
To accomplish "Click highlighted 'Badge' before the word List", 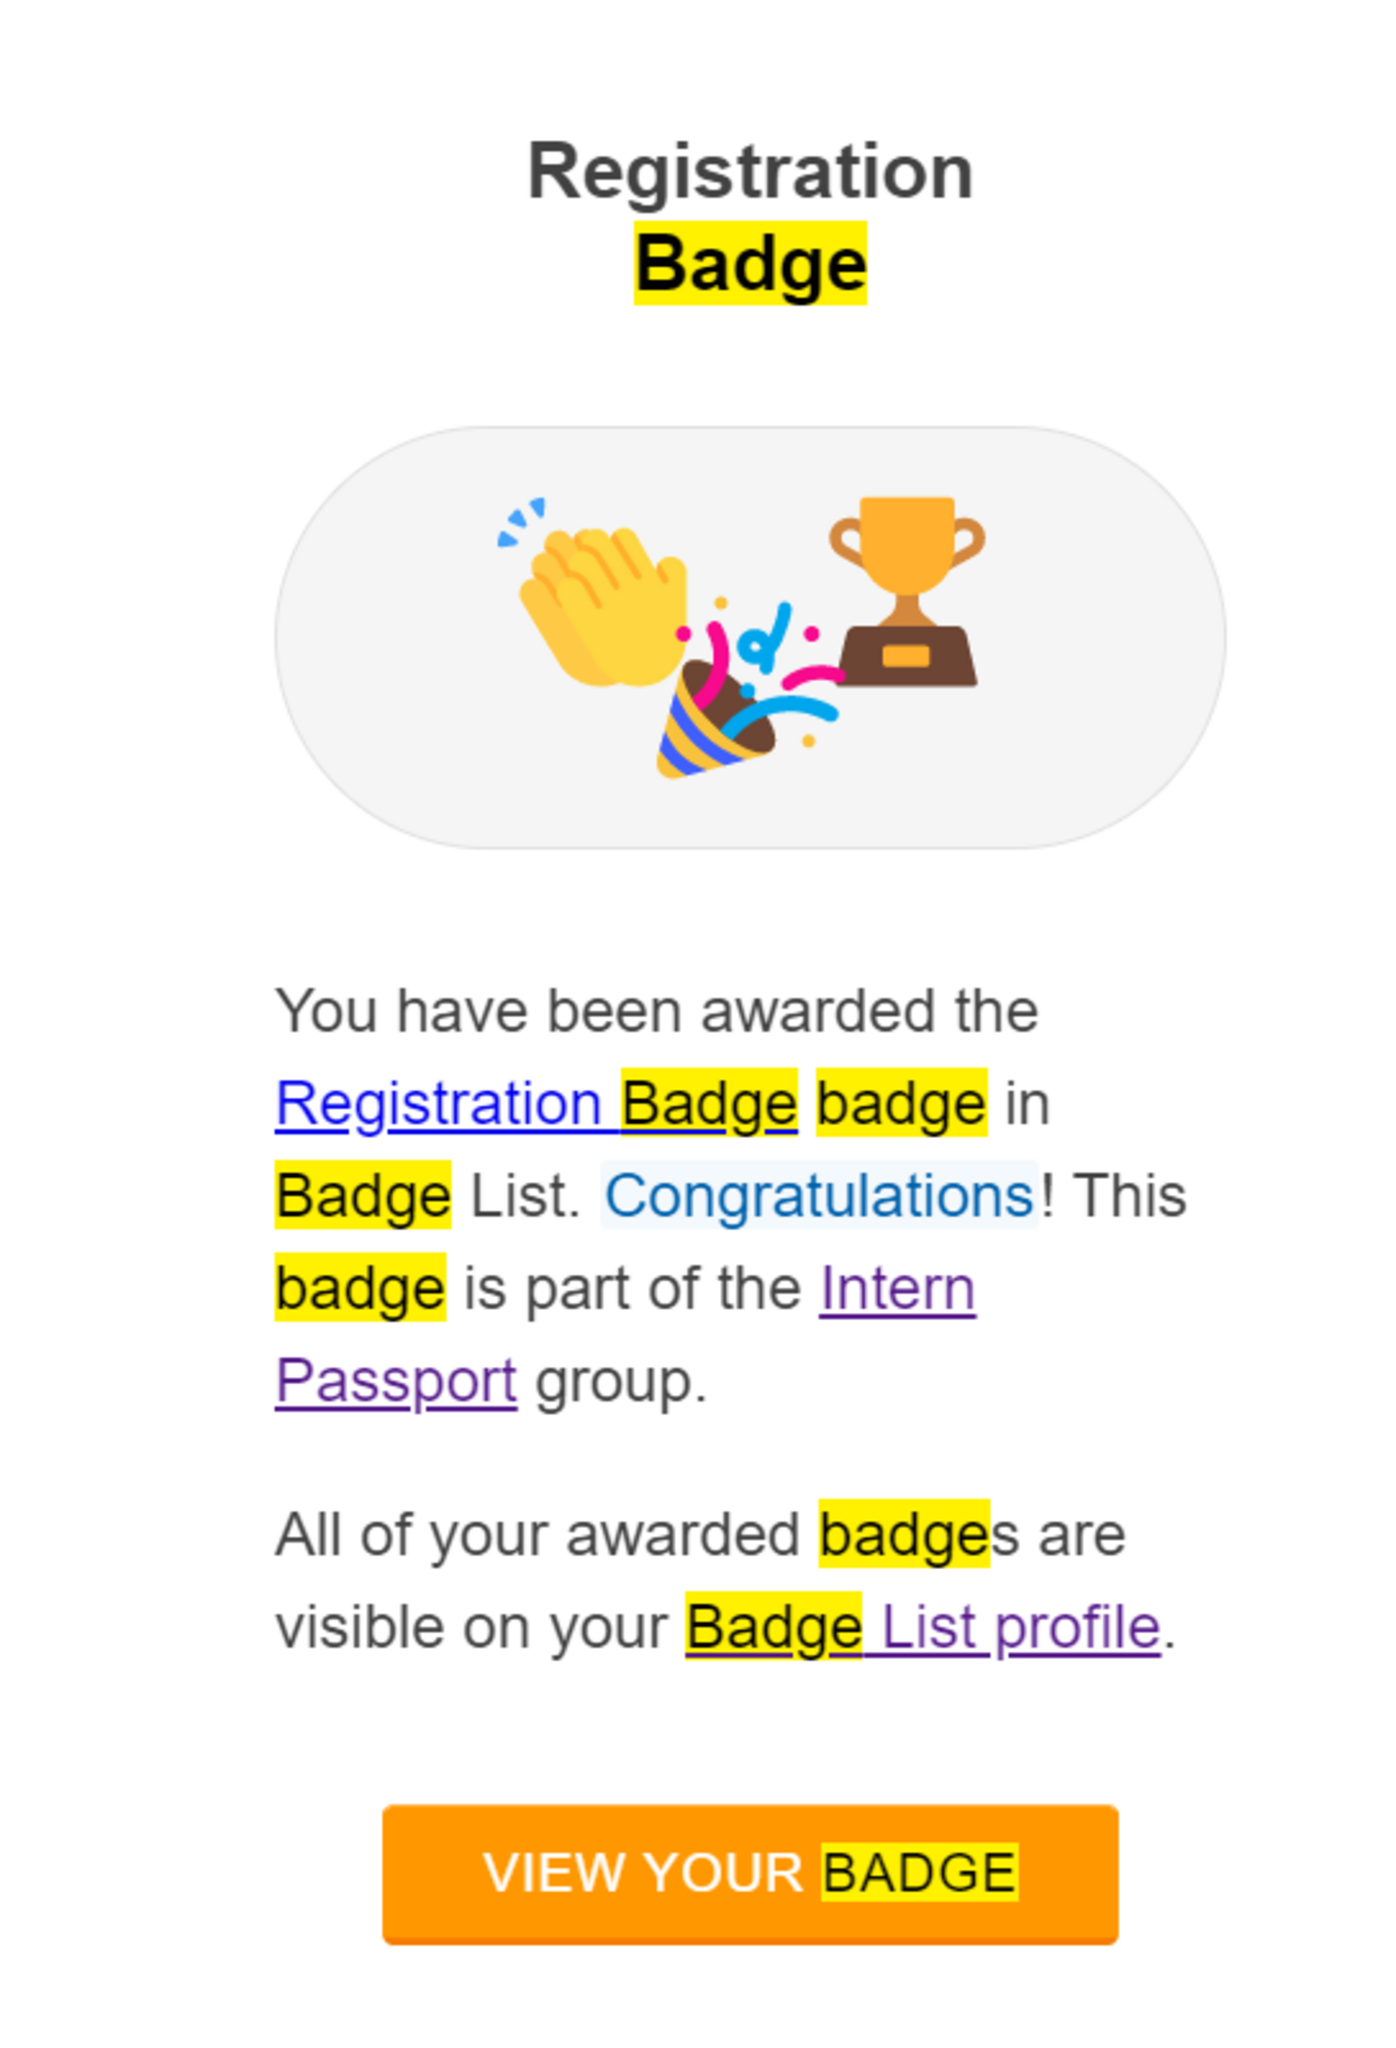I will tap(363, 1196).
